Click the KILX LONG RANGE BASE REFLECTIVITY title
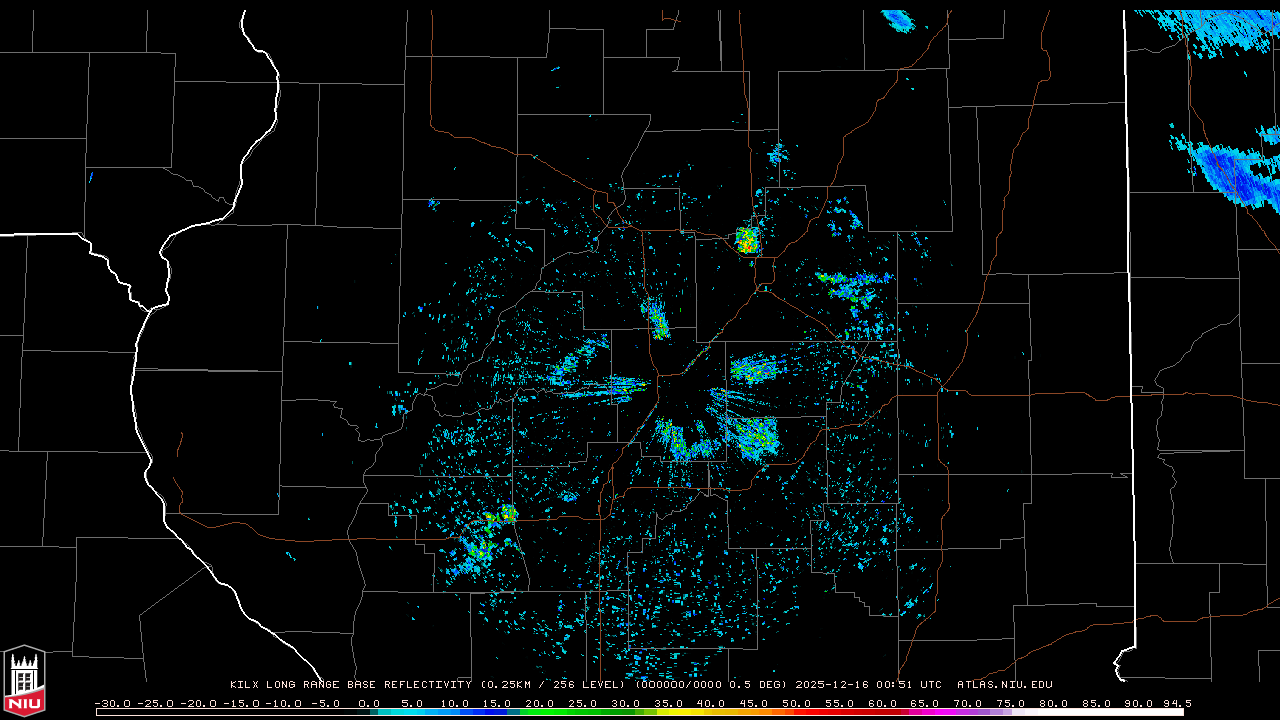 click(350, 685)
